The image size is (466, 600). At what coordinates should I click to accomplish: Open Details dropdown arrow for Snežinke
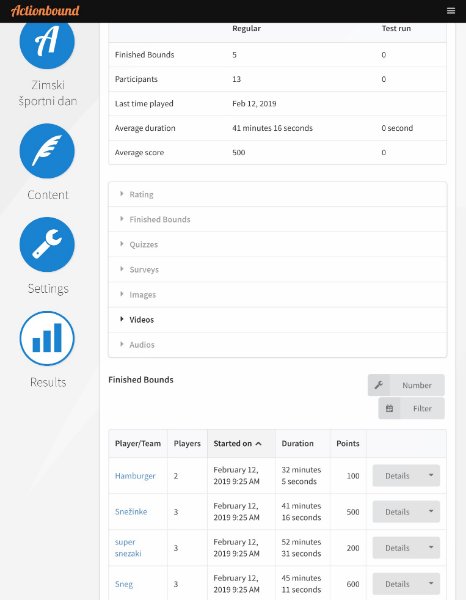click(431, 512)
